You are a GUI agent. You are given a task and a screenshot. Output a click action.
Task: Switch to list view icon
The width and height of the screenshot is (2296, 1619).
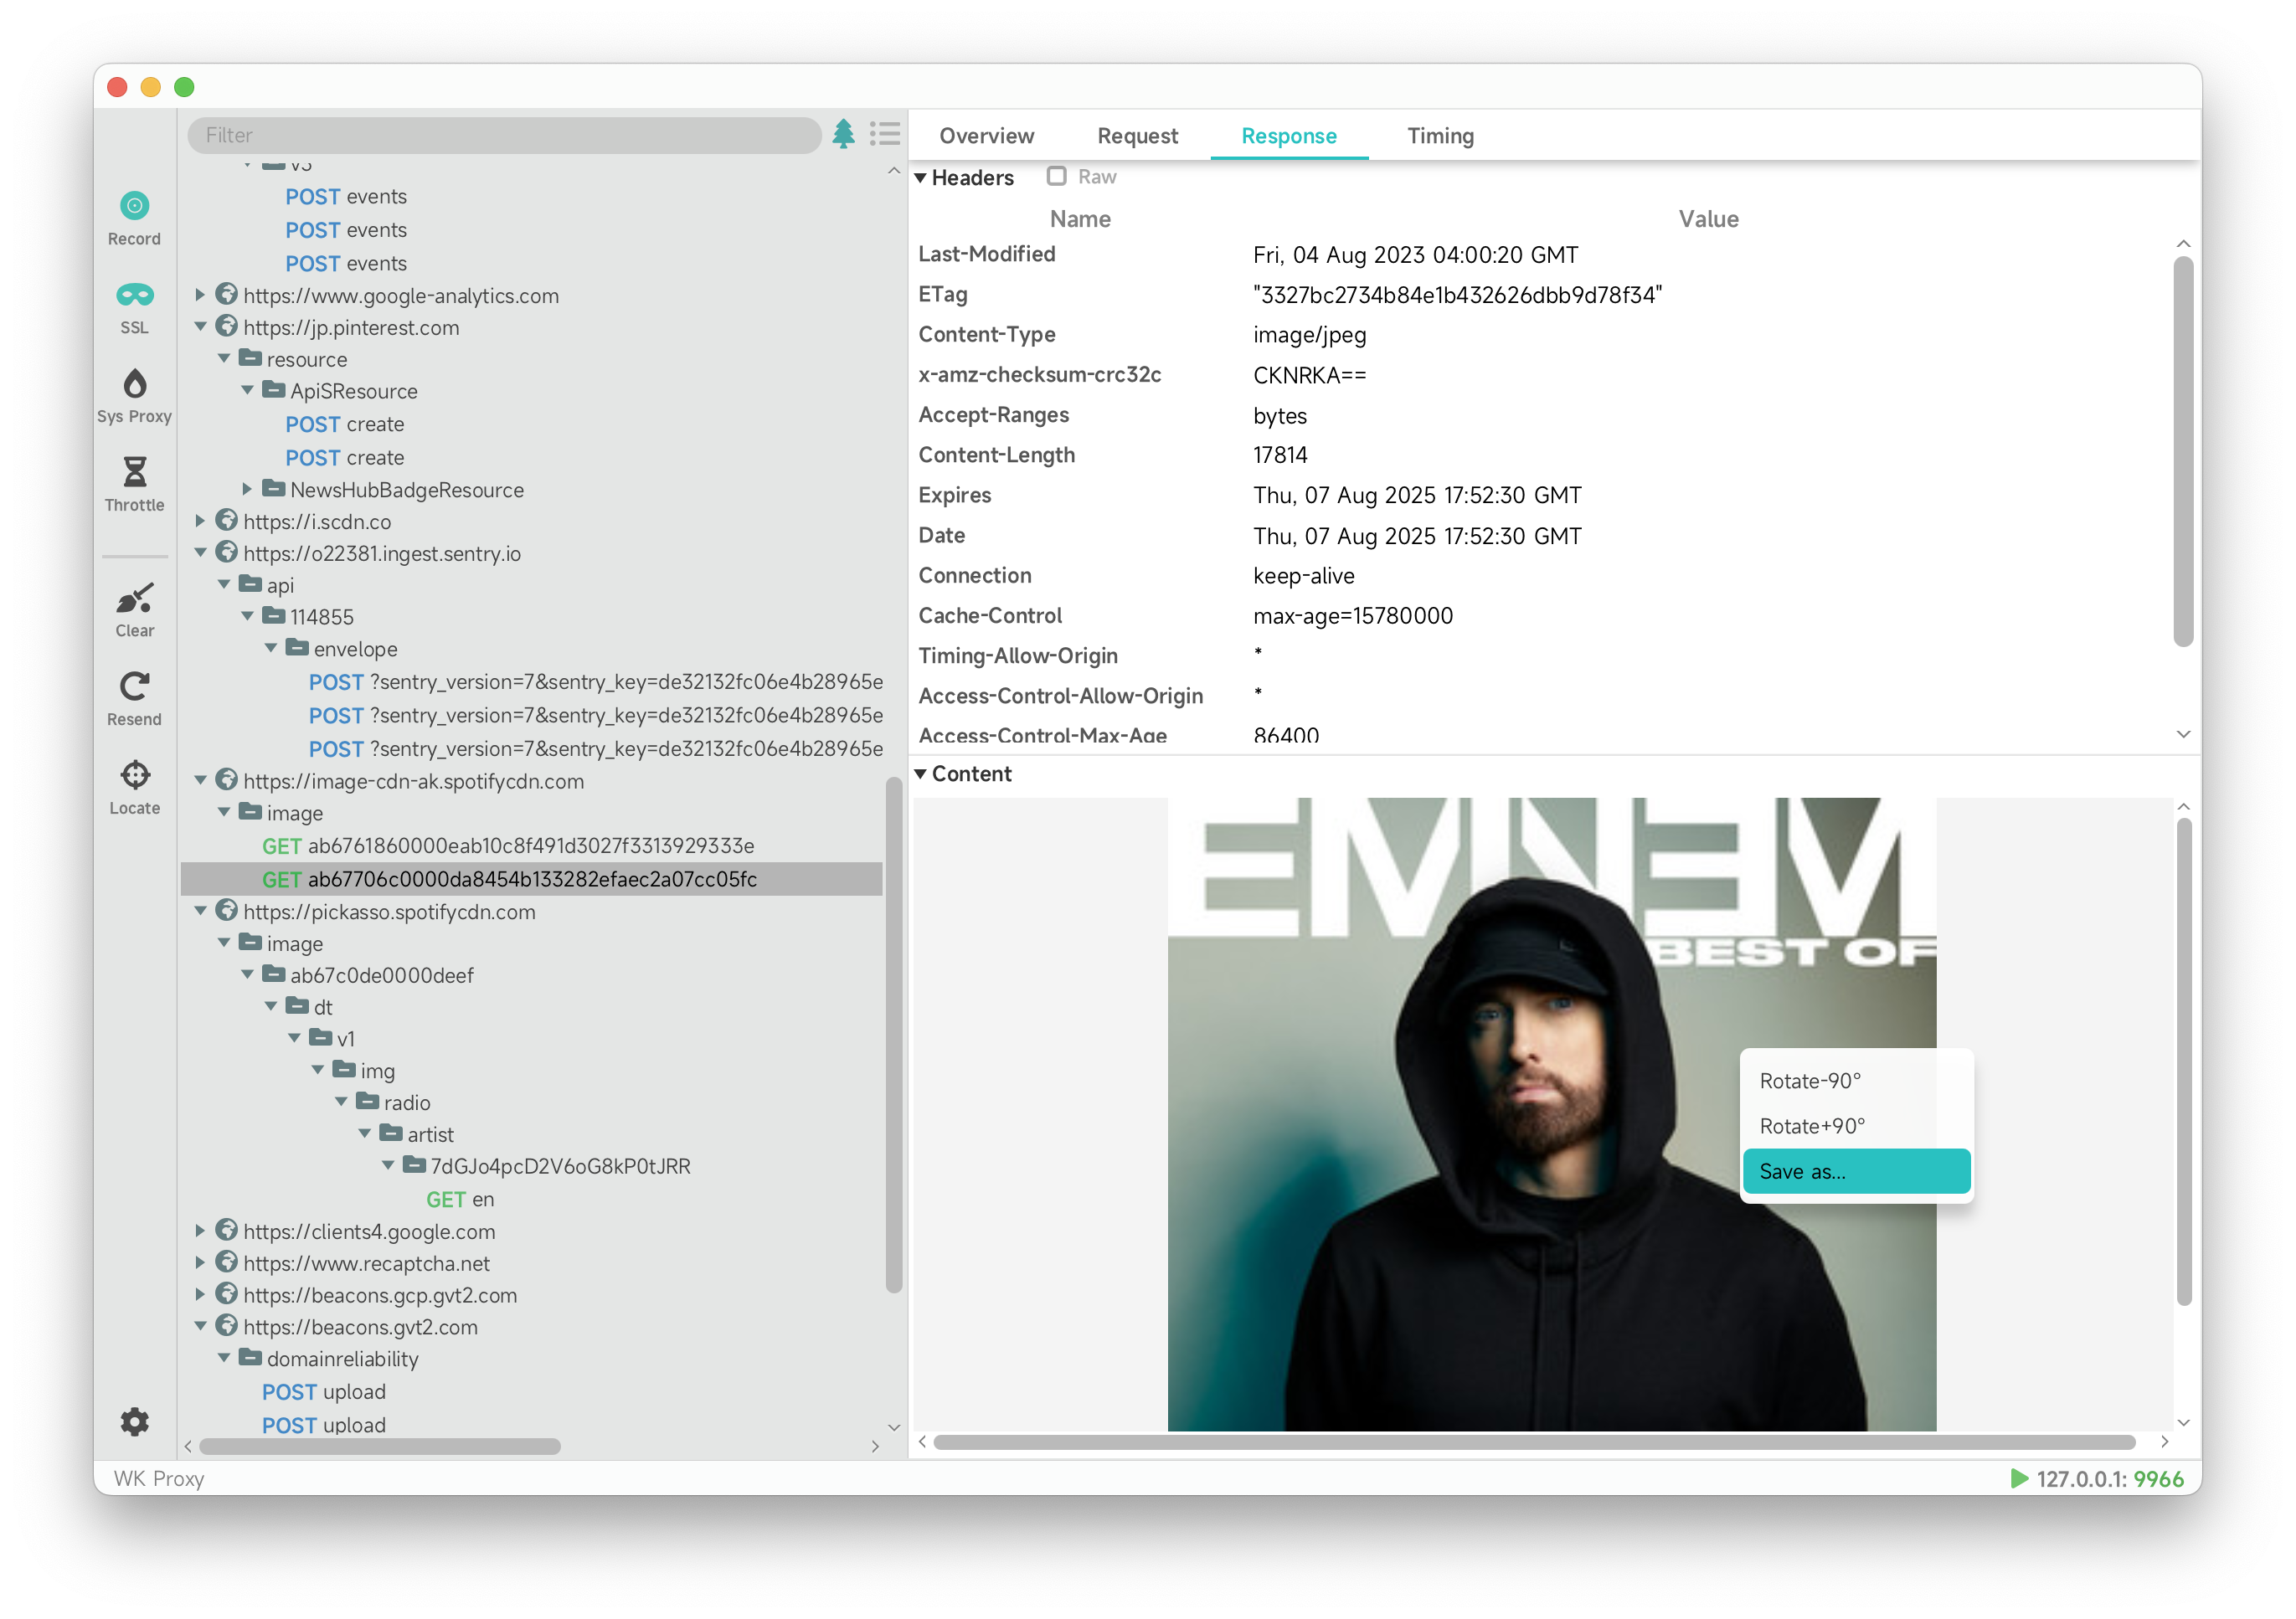(885, 134)
